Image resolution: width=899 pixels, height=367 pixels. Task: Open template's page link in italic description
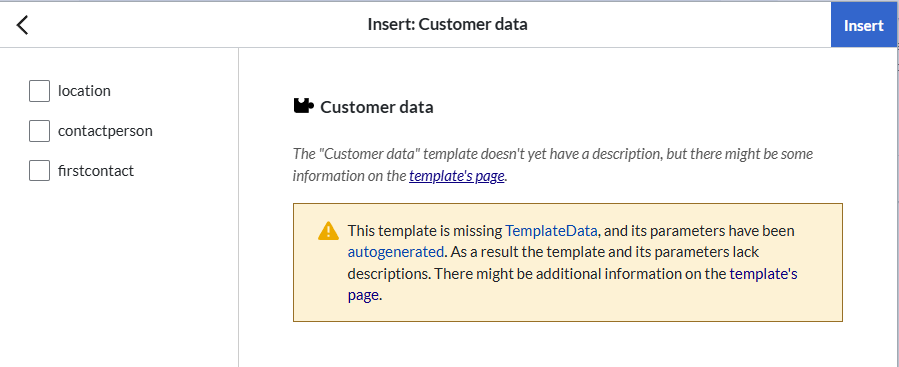[x=456, y=176]
